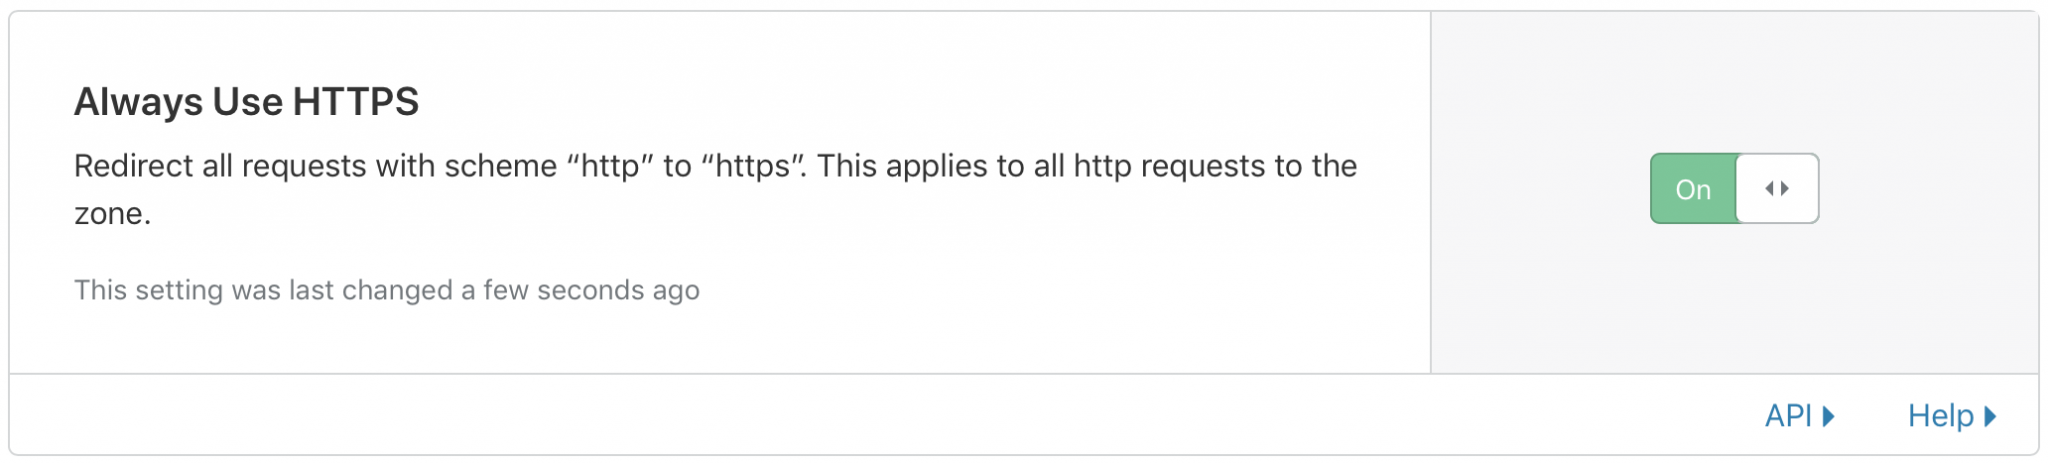
Task: Expand the API details in the footer
Action: tap(1799, 415)
